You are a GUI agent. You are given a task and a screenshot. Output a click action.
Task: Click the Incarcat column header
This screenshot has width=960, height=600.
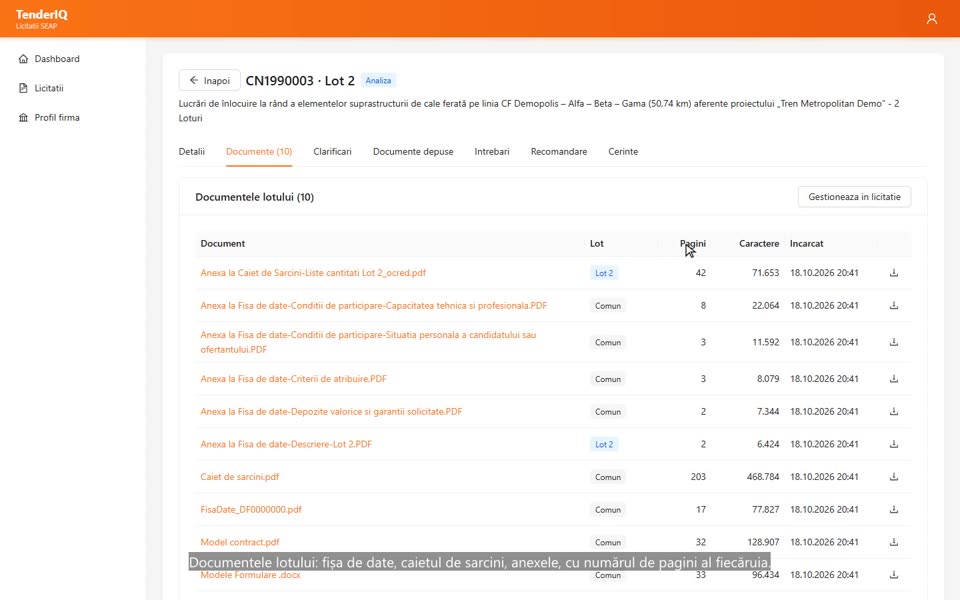pyautogui.click(x=806, y=244)
